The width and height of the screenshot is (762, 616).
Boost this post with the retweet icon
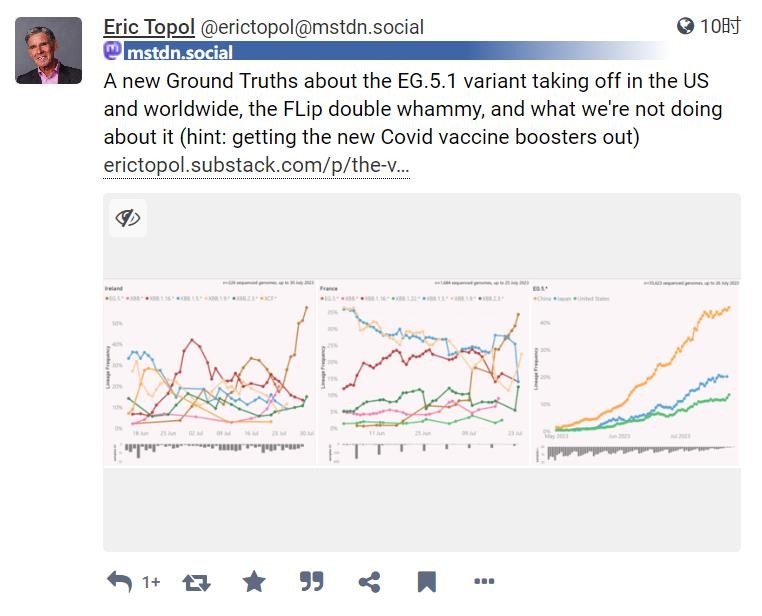(x=196, y=581)
